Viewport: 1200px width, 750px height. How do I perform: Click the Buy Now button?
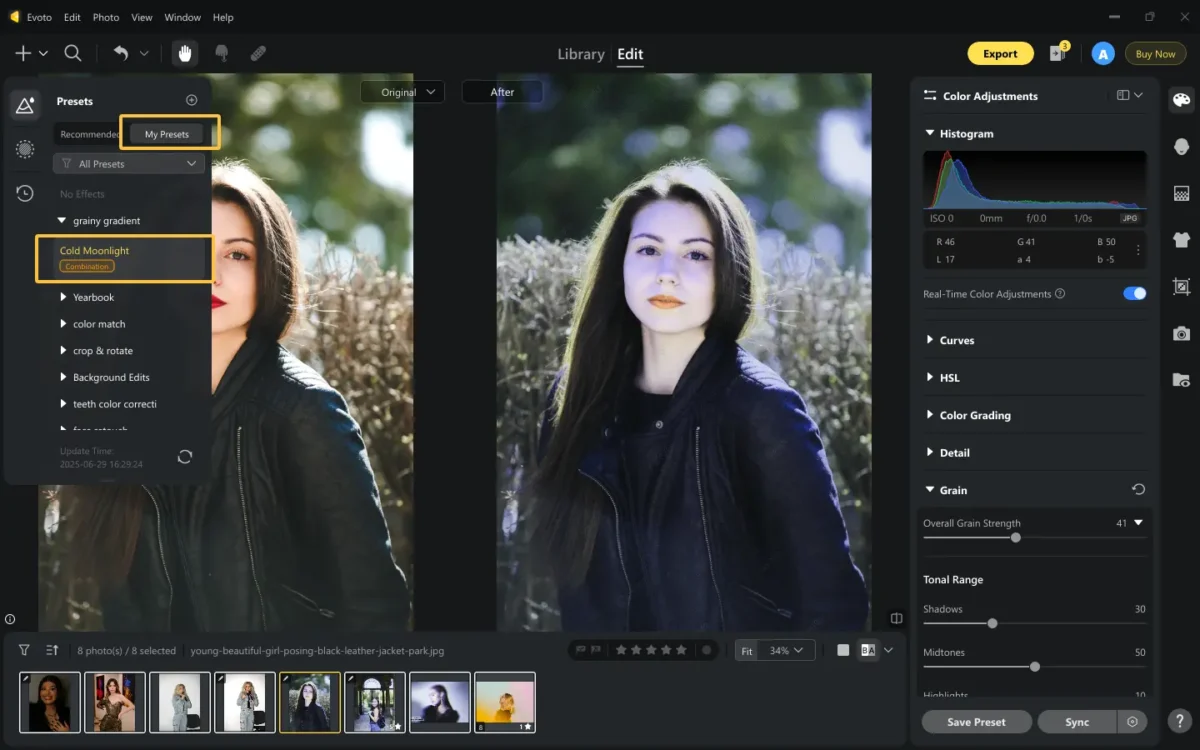[1156, 54]
